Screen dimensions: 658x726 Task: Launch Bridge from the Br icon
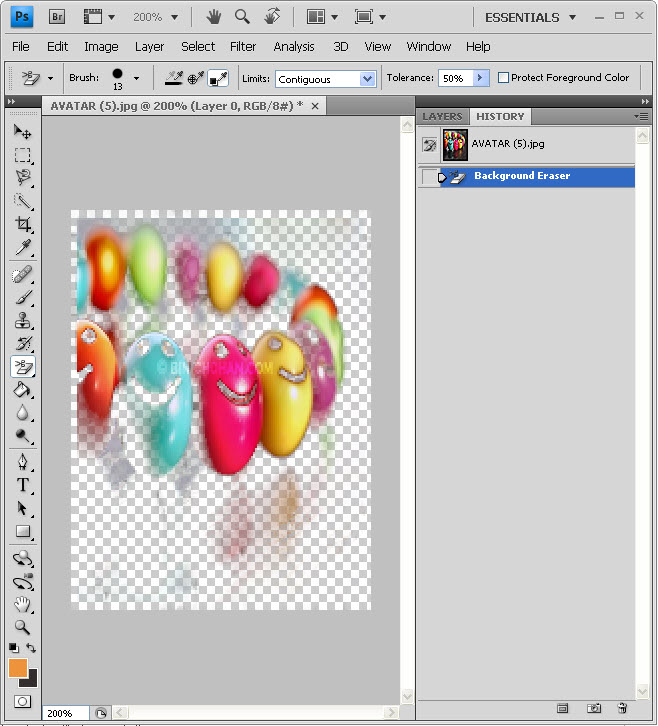coord(57,17)
